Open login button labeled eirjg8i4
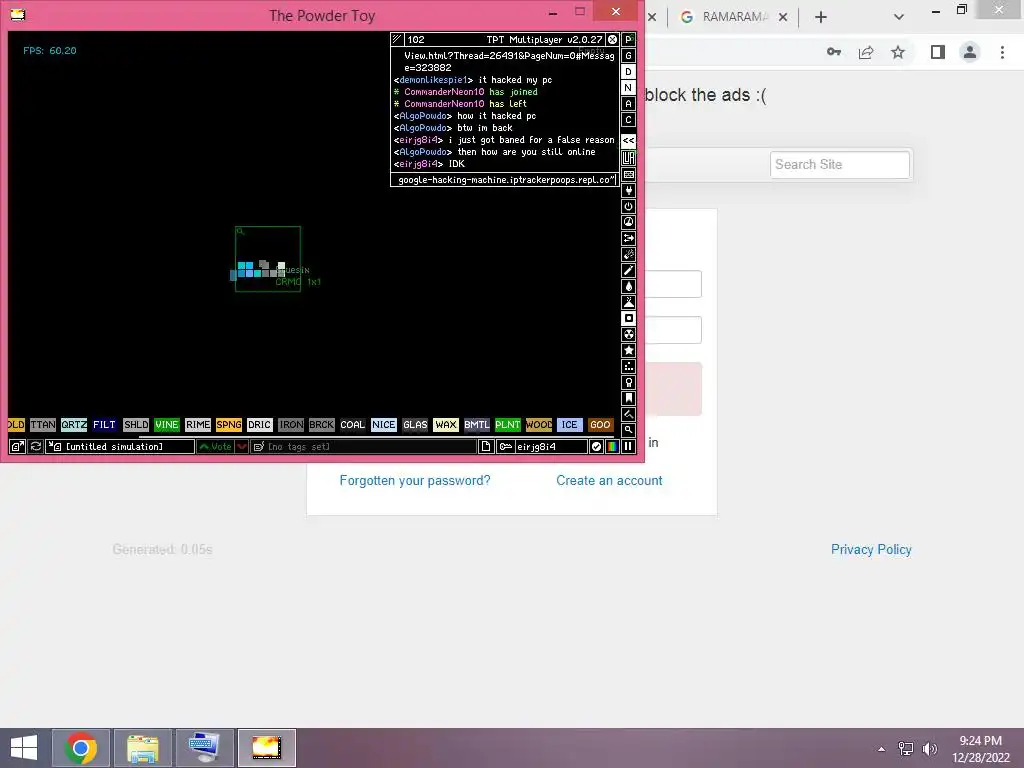Image resolution: width=1024 pixels, height=768 pixels. tap(541, 447)
